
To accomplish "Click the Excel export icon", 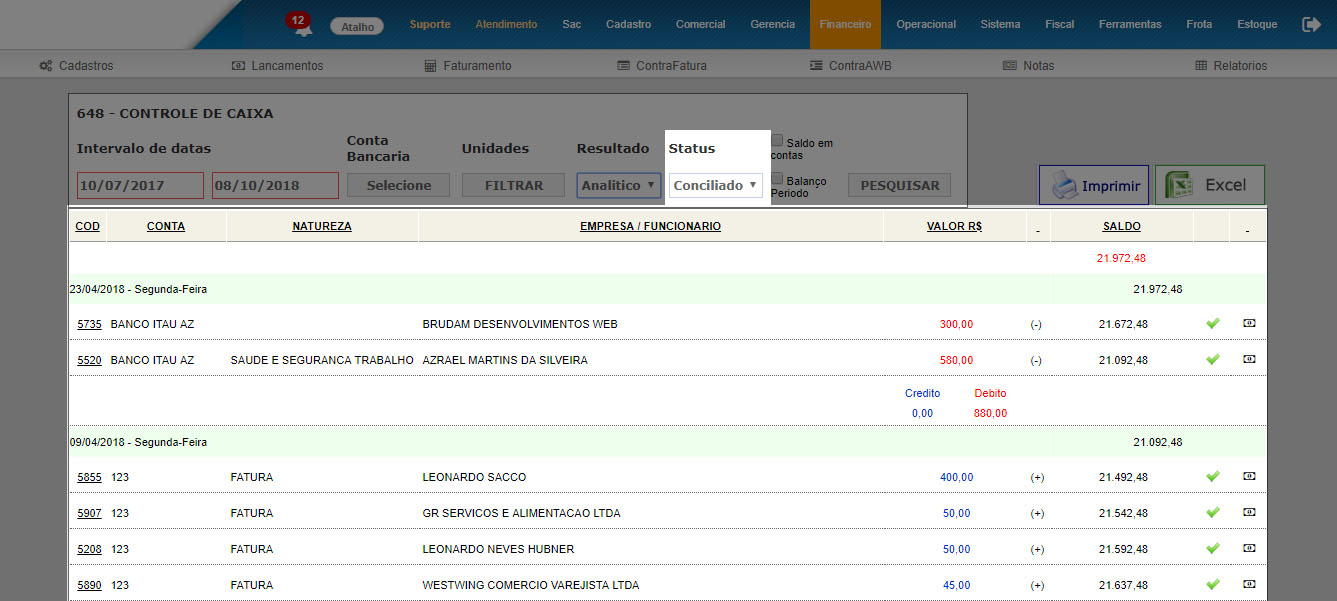I will coord(1181,185).
